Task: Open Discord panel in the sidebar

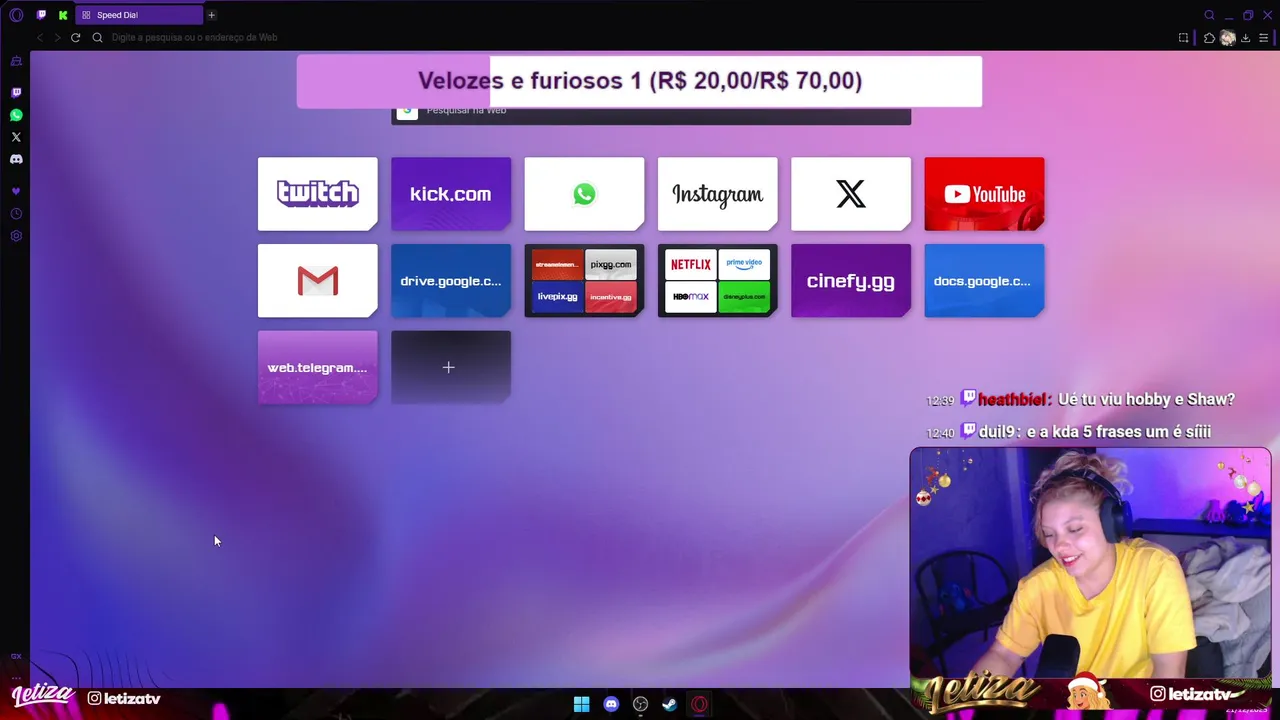Action: [16, 159]
